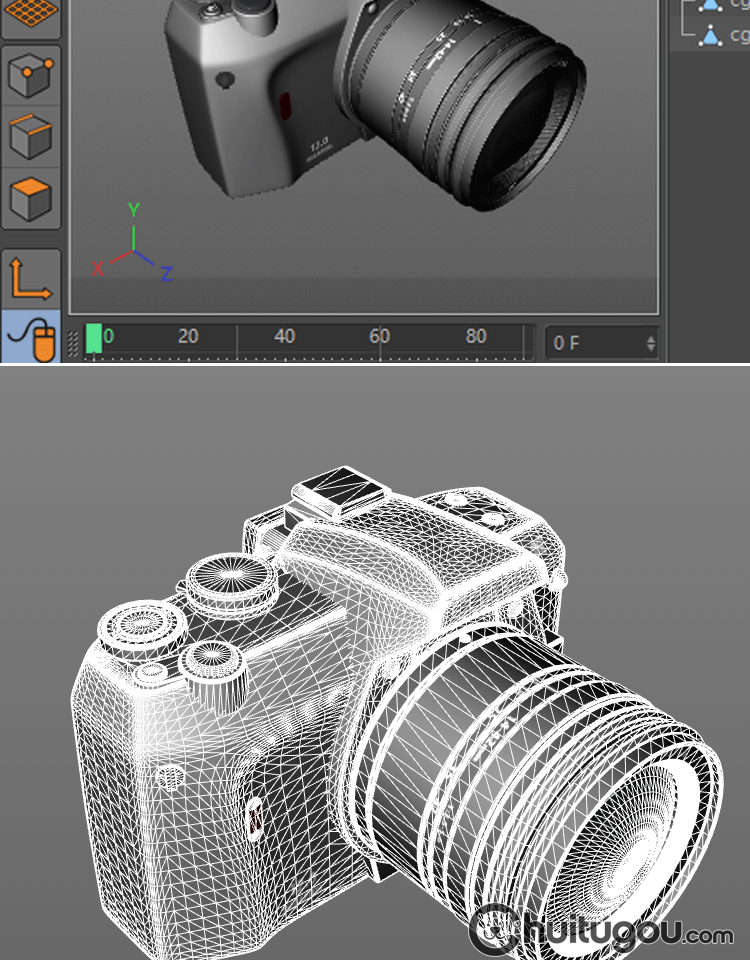Image resolution: width=750 pixels, height=960 pixels.
Task: Click the lower polygon object icon in object manager
Action: [710, 36]
